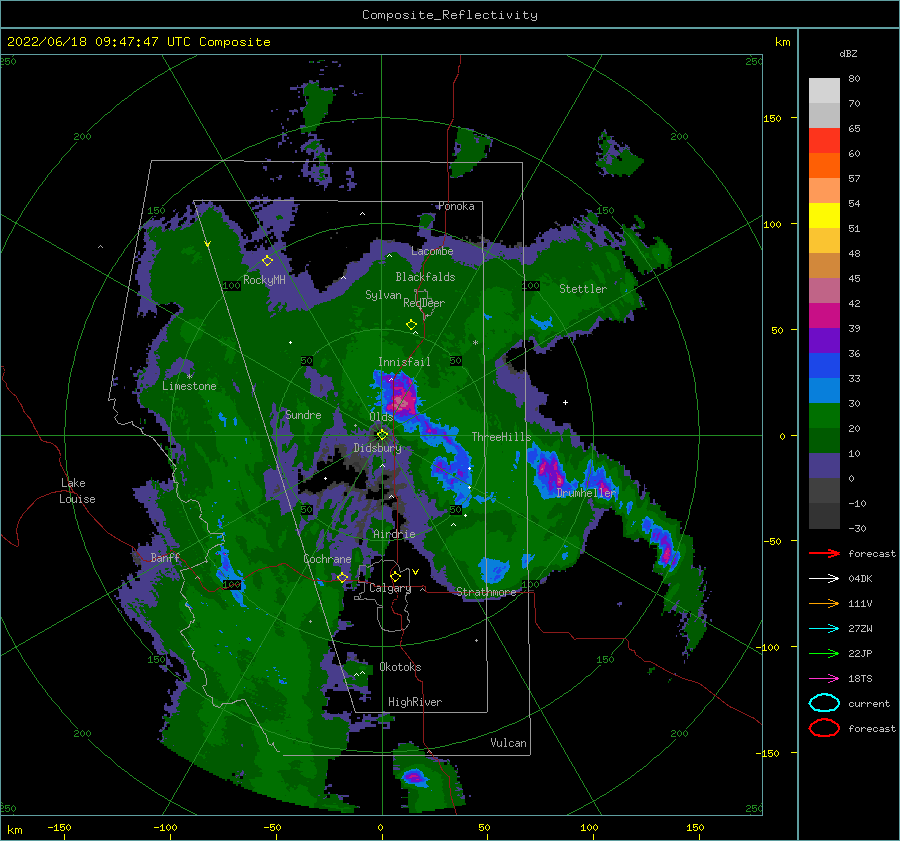Pick the bright green 30–20 dBZ swatch
This screenshot has width=900, height=841.
point(824,415)
